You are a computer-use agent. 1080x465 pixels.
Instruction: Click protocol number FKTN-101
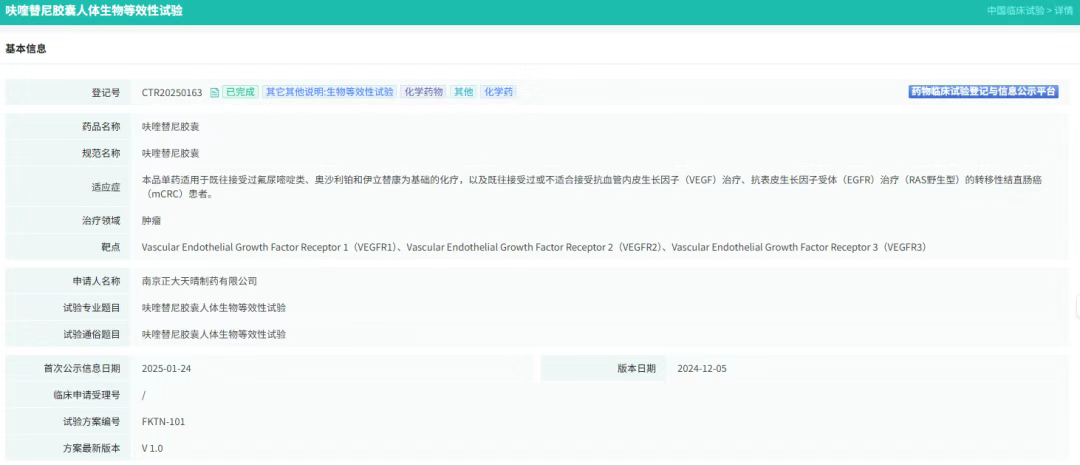point(163,422)
